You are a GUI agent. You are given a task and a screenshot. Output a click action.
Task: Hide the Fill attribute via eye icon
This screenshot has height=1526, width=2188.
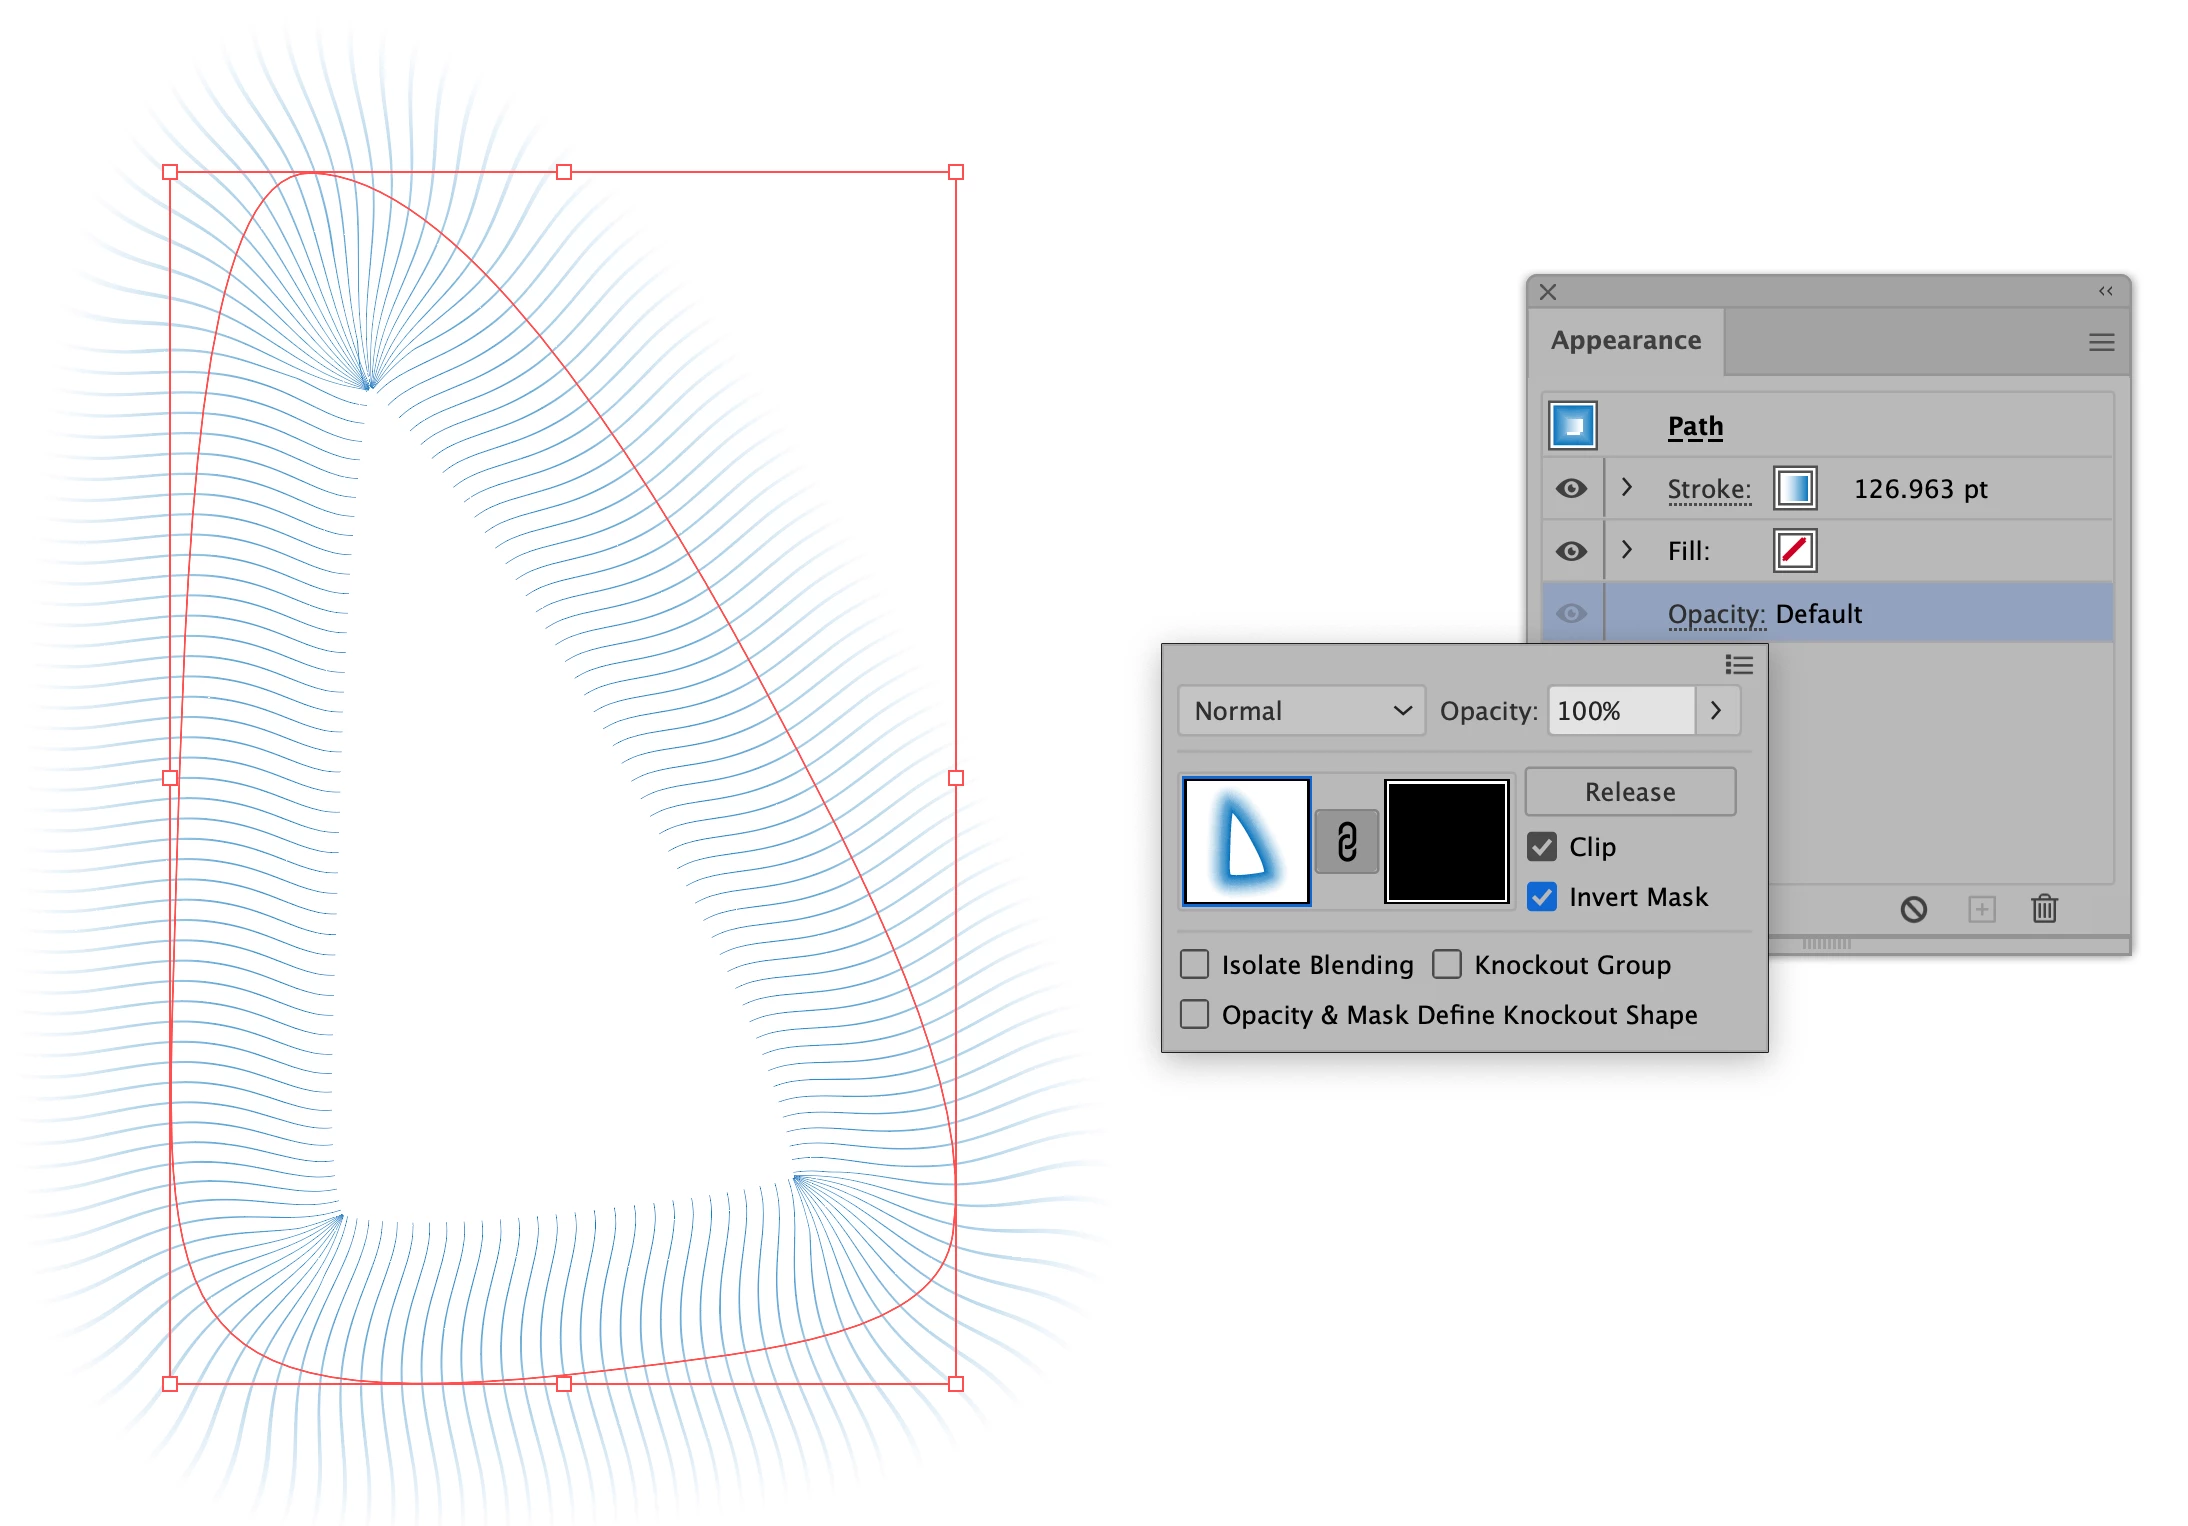click(1571, 551)
